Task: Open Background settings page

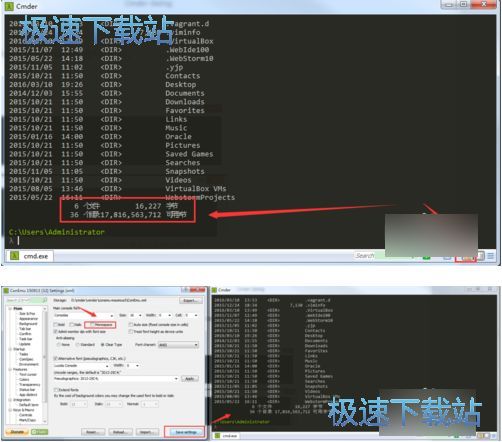Action: (x=28, y=324)
